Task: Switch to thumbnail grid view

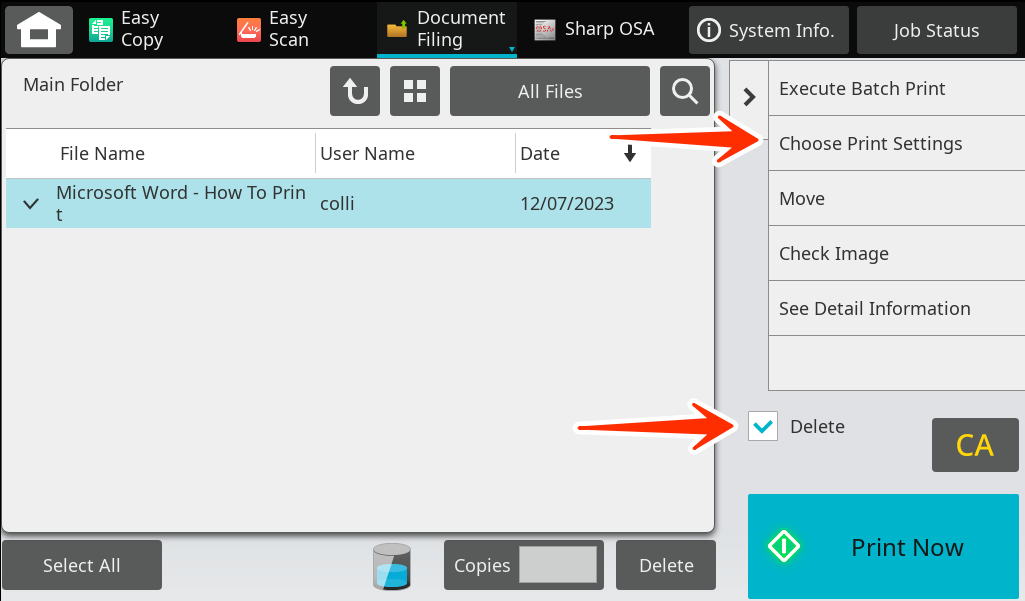Action: [414, 91]
